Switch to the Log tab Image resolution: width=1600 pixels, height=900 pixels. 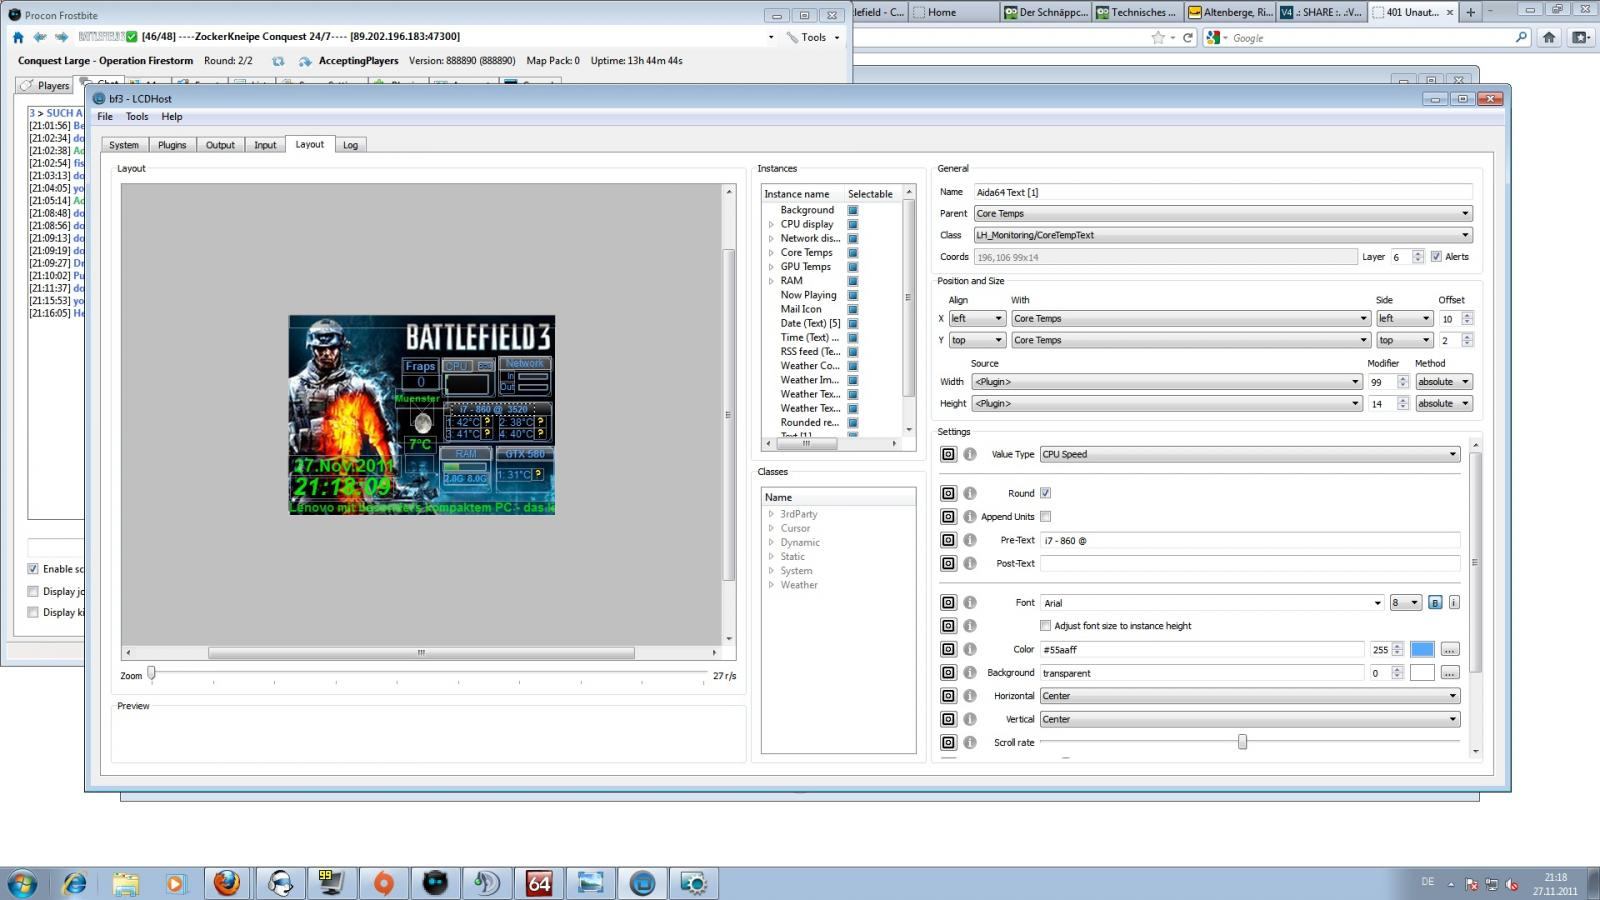click(350, 145)
